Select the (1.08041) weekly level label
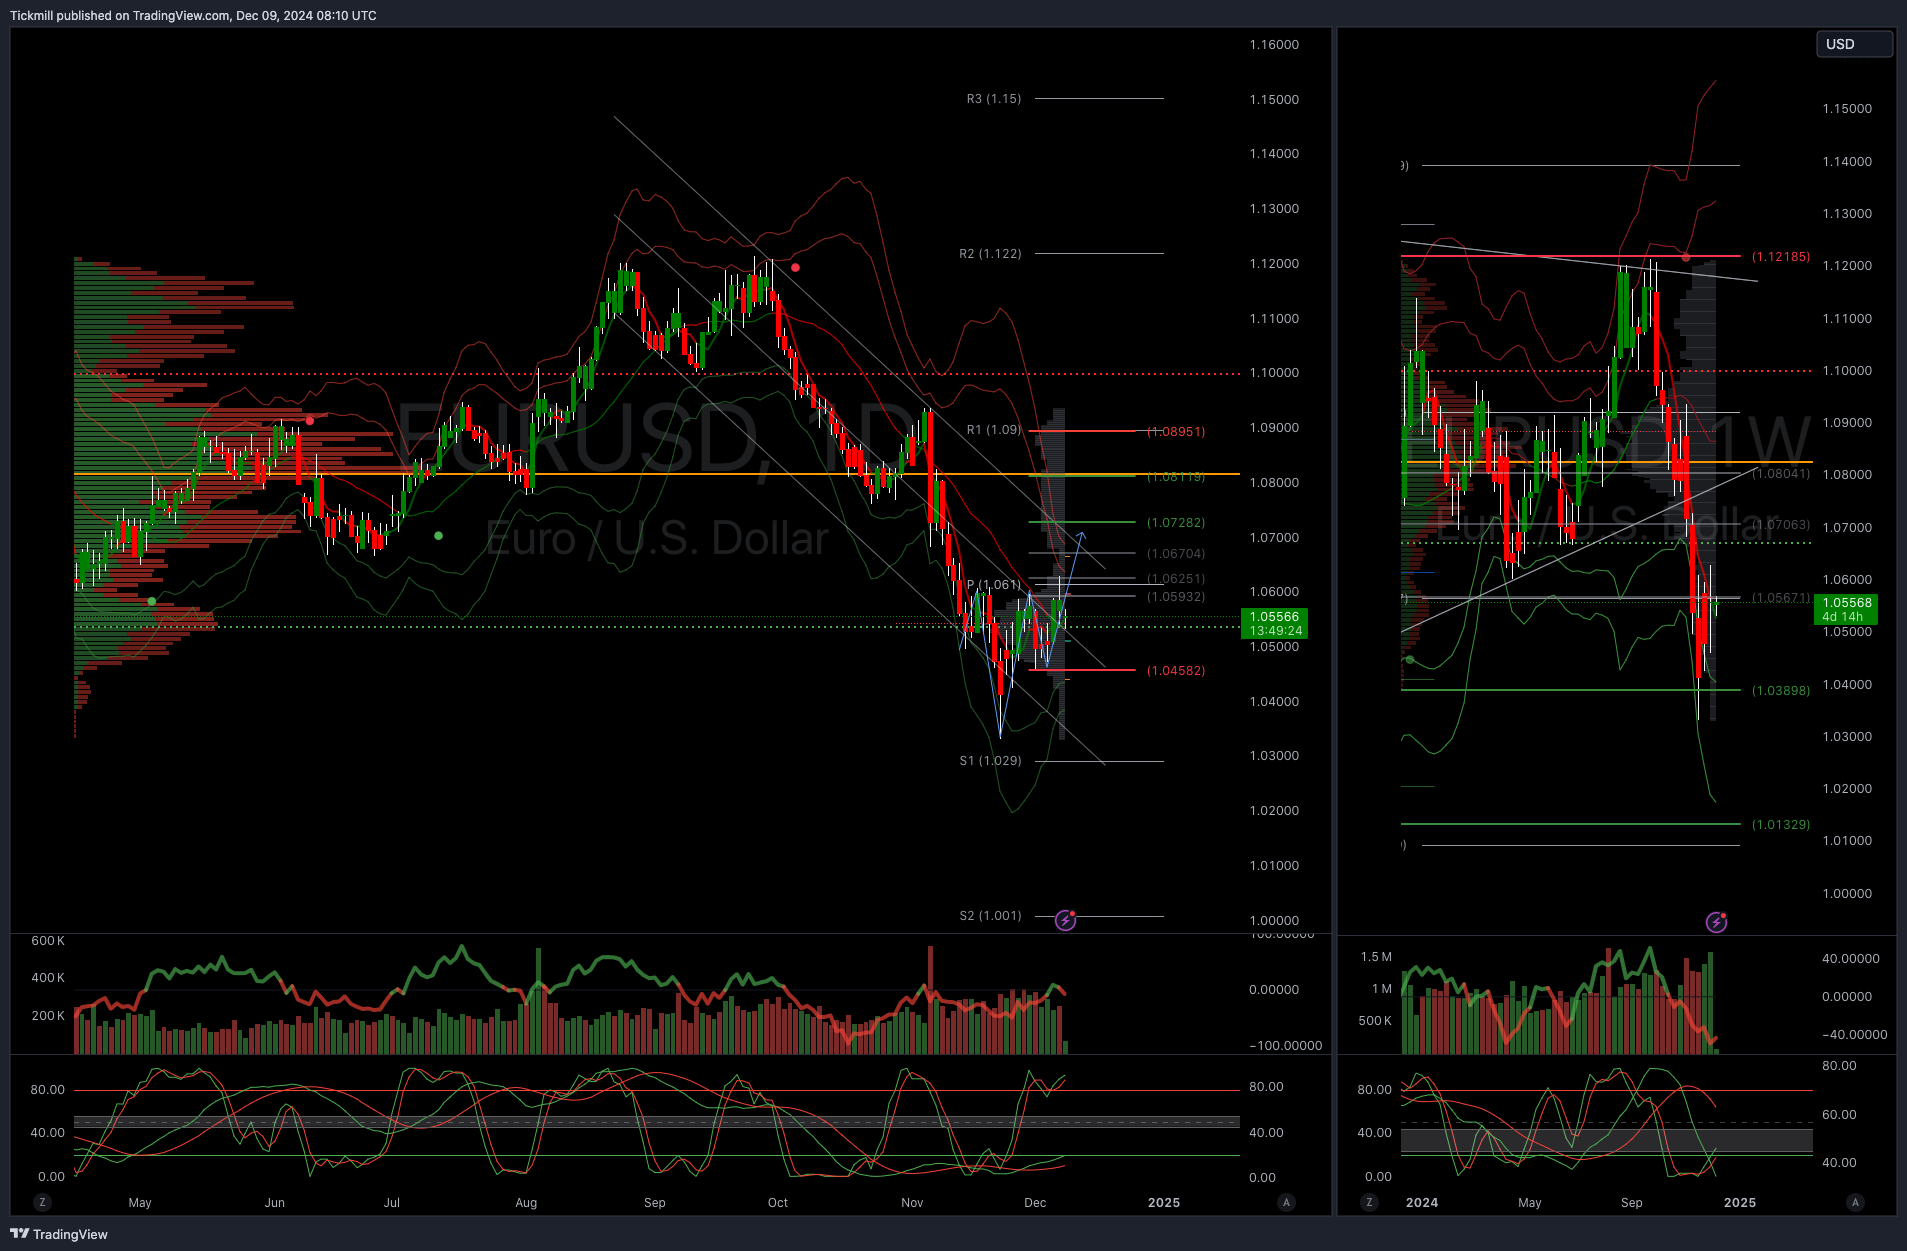This screenshot has height=1251, width=1907. click(1781, 474)
